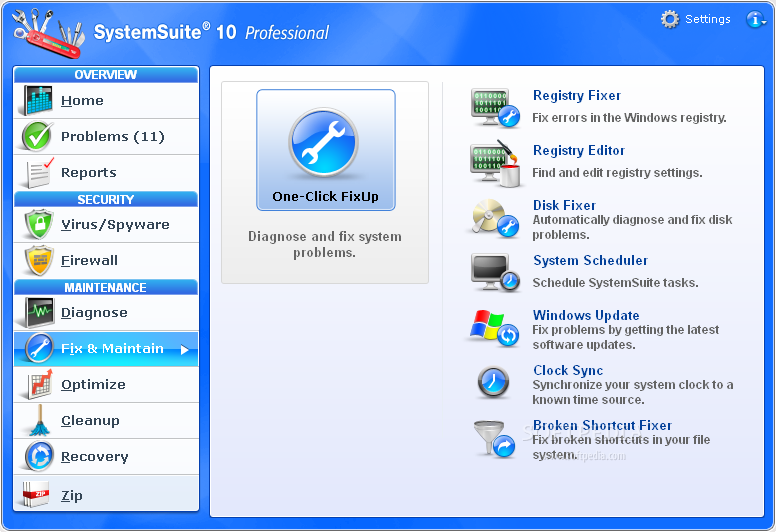Open the Broken Shortcut Fixer link
This screenshot has height=532, width=776.
pos(602,425)
